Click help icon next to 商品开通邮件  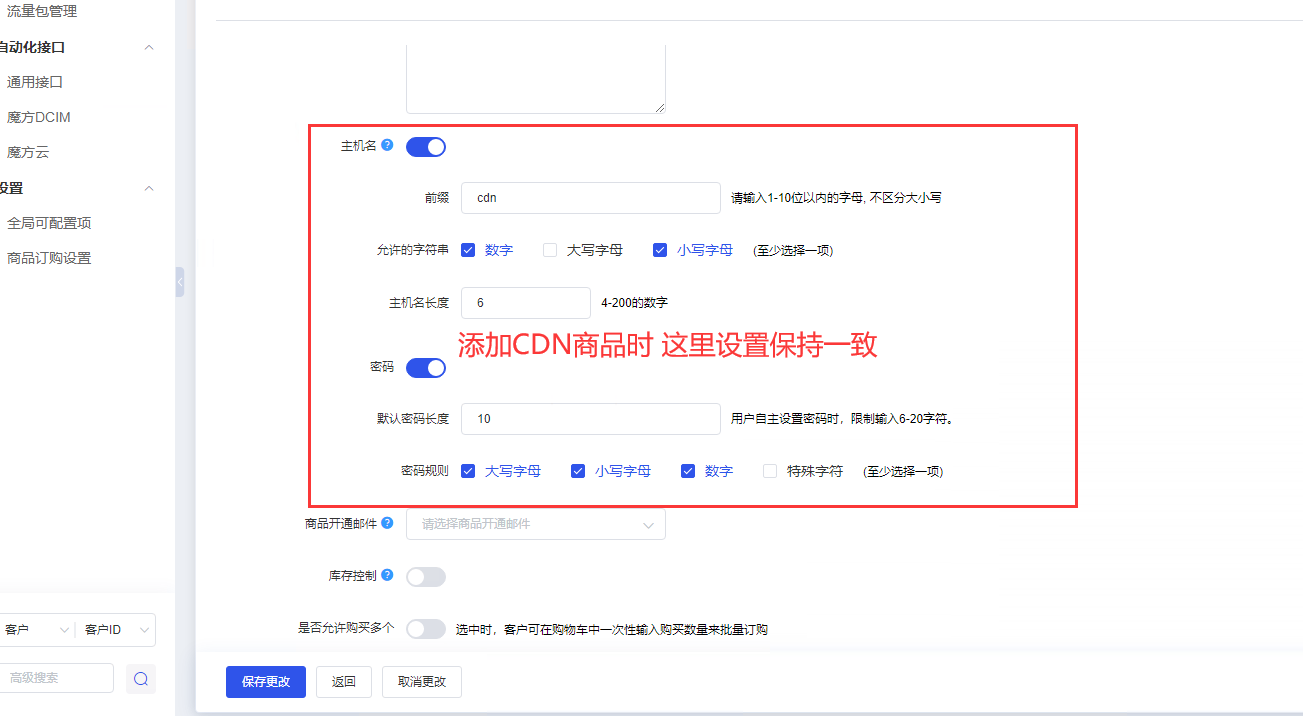point(387,522)
